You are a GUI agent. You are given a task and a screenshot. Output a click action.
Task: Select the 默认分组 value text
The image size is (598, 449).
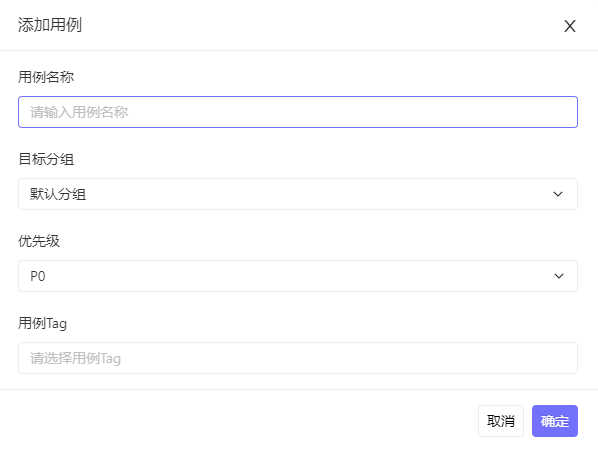[x=58, y=194]
